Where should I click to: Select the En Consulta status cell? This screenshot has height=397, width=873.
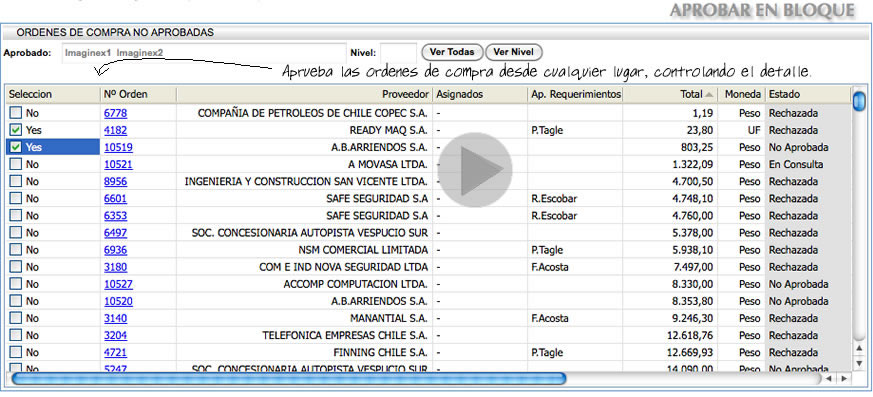pyautogui.click(x=808, y=164)
